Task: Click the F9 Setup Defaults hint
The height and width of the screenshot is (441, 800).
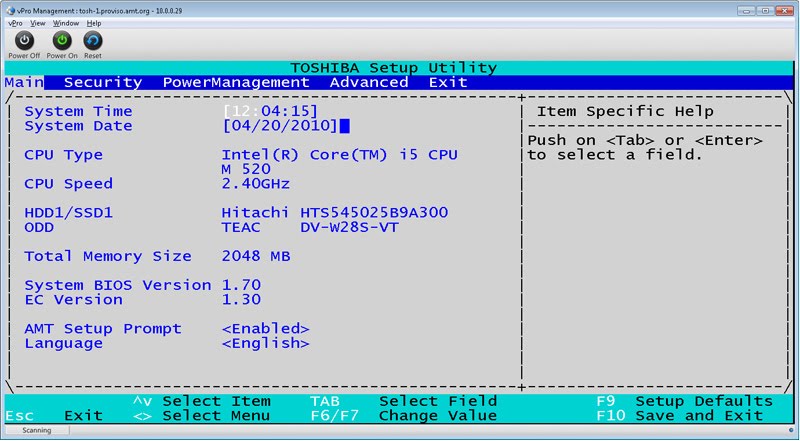Action: tap(684, 401)
